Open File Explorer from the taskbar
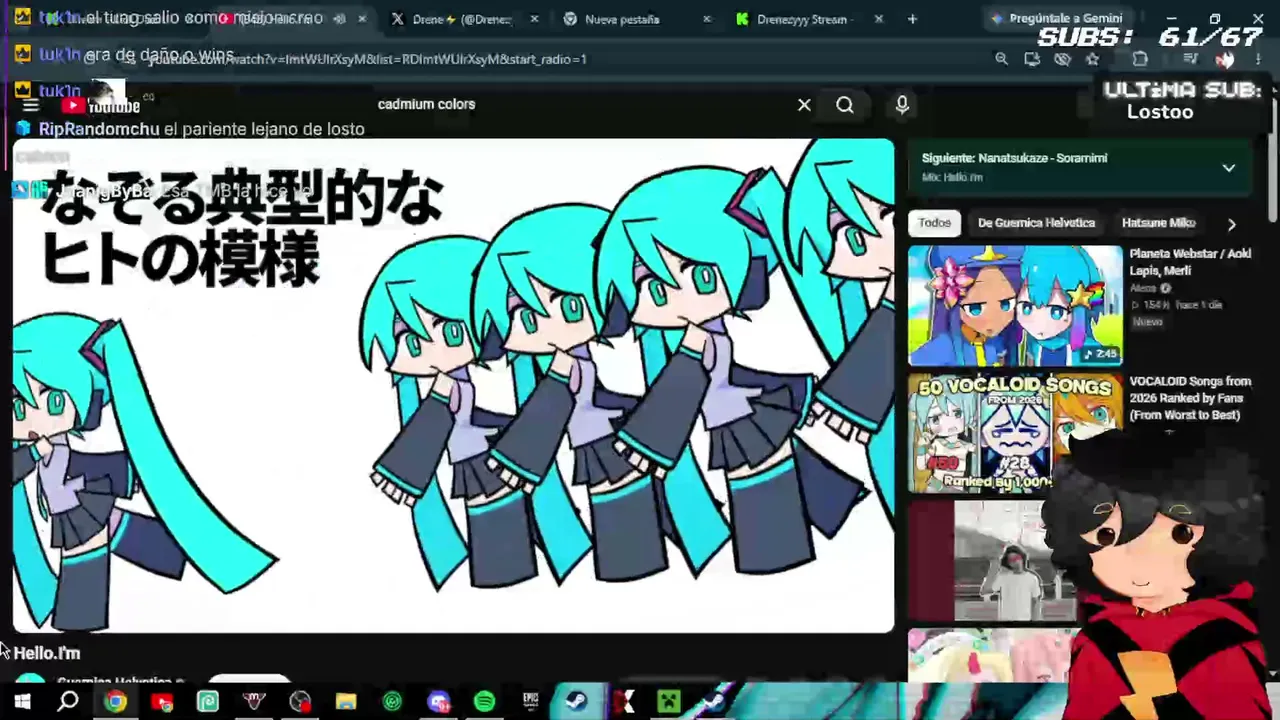 [x=346, y=702]
